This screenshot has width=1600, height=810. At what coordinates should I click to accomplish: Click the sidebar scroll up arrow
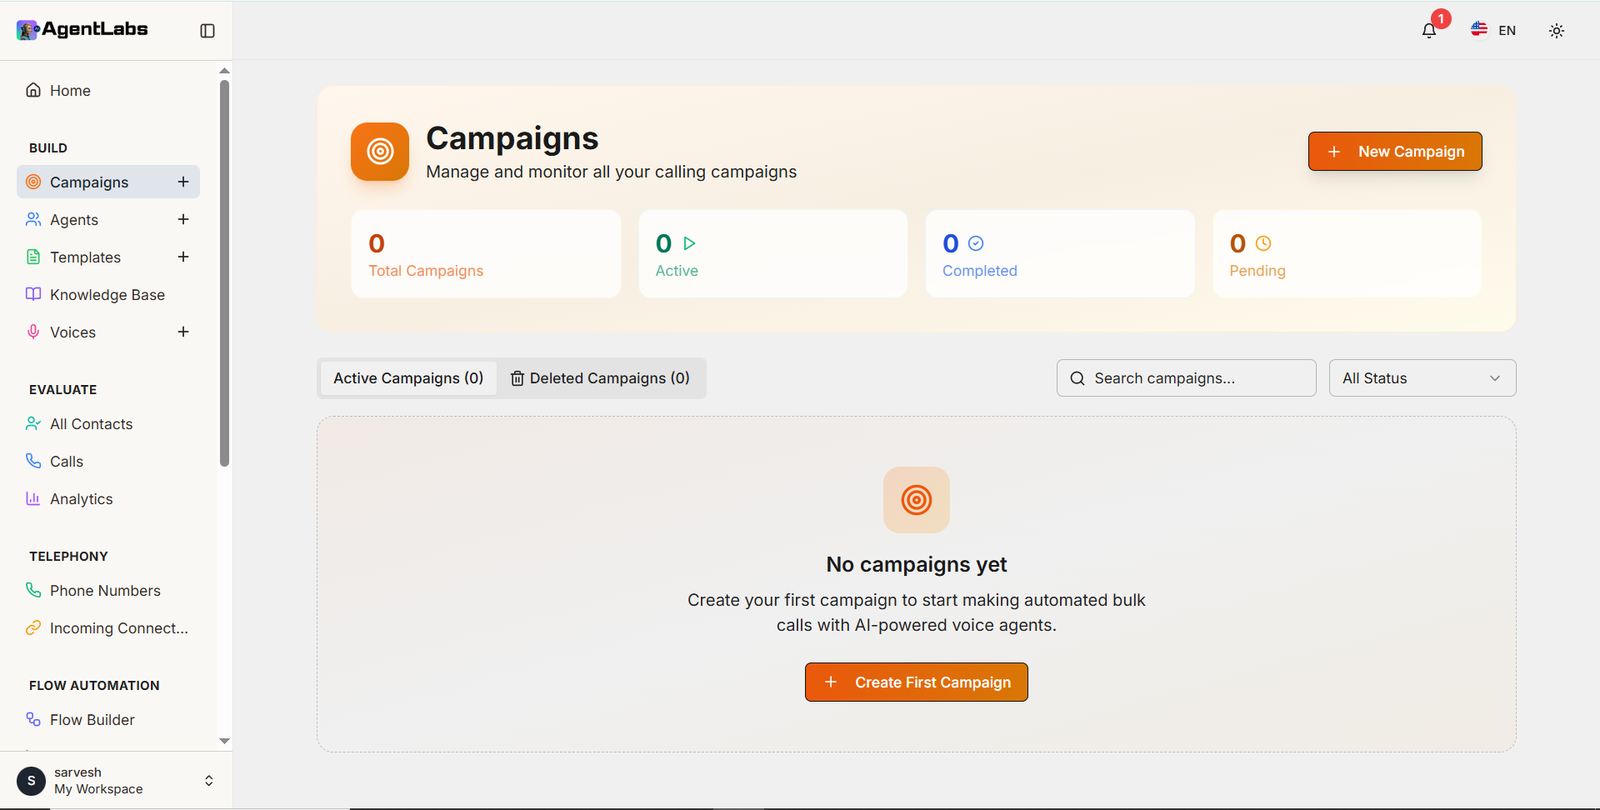[224, 71]
